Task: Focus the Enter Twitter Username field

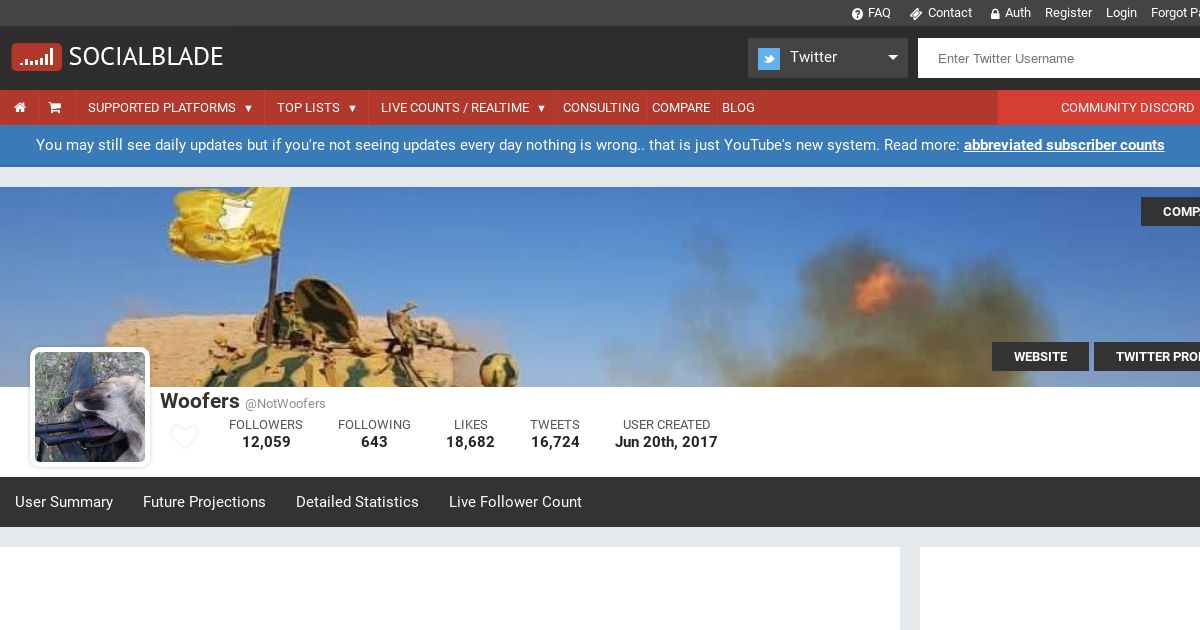Action: tap(1059, 58)
